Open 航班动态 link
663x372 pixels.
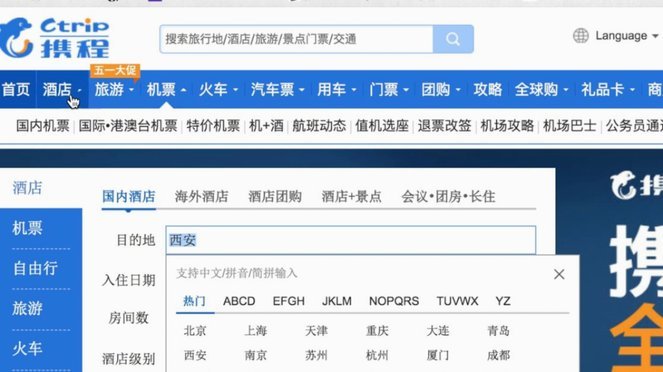319,126
